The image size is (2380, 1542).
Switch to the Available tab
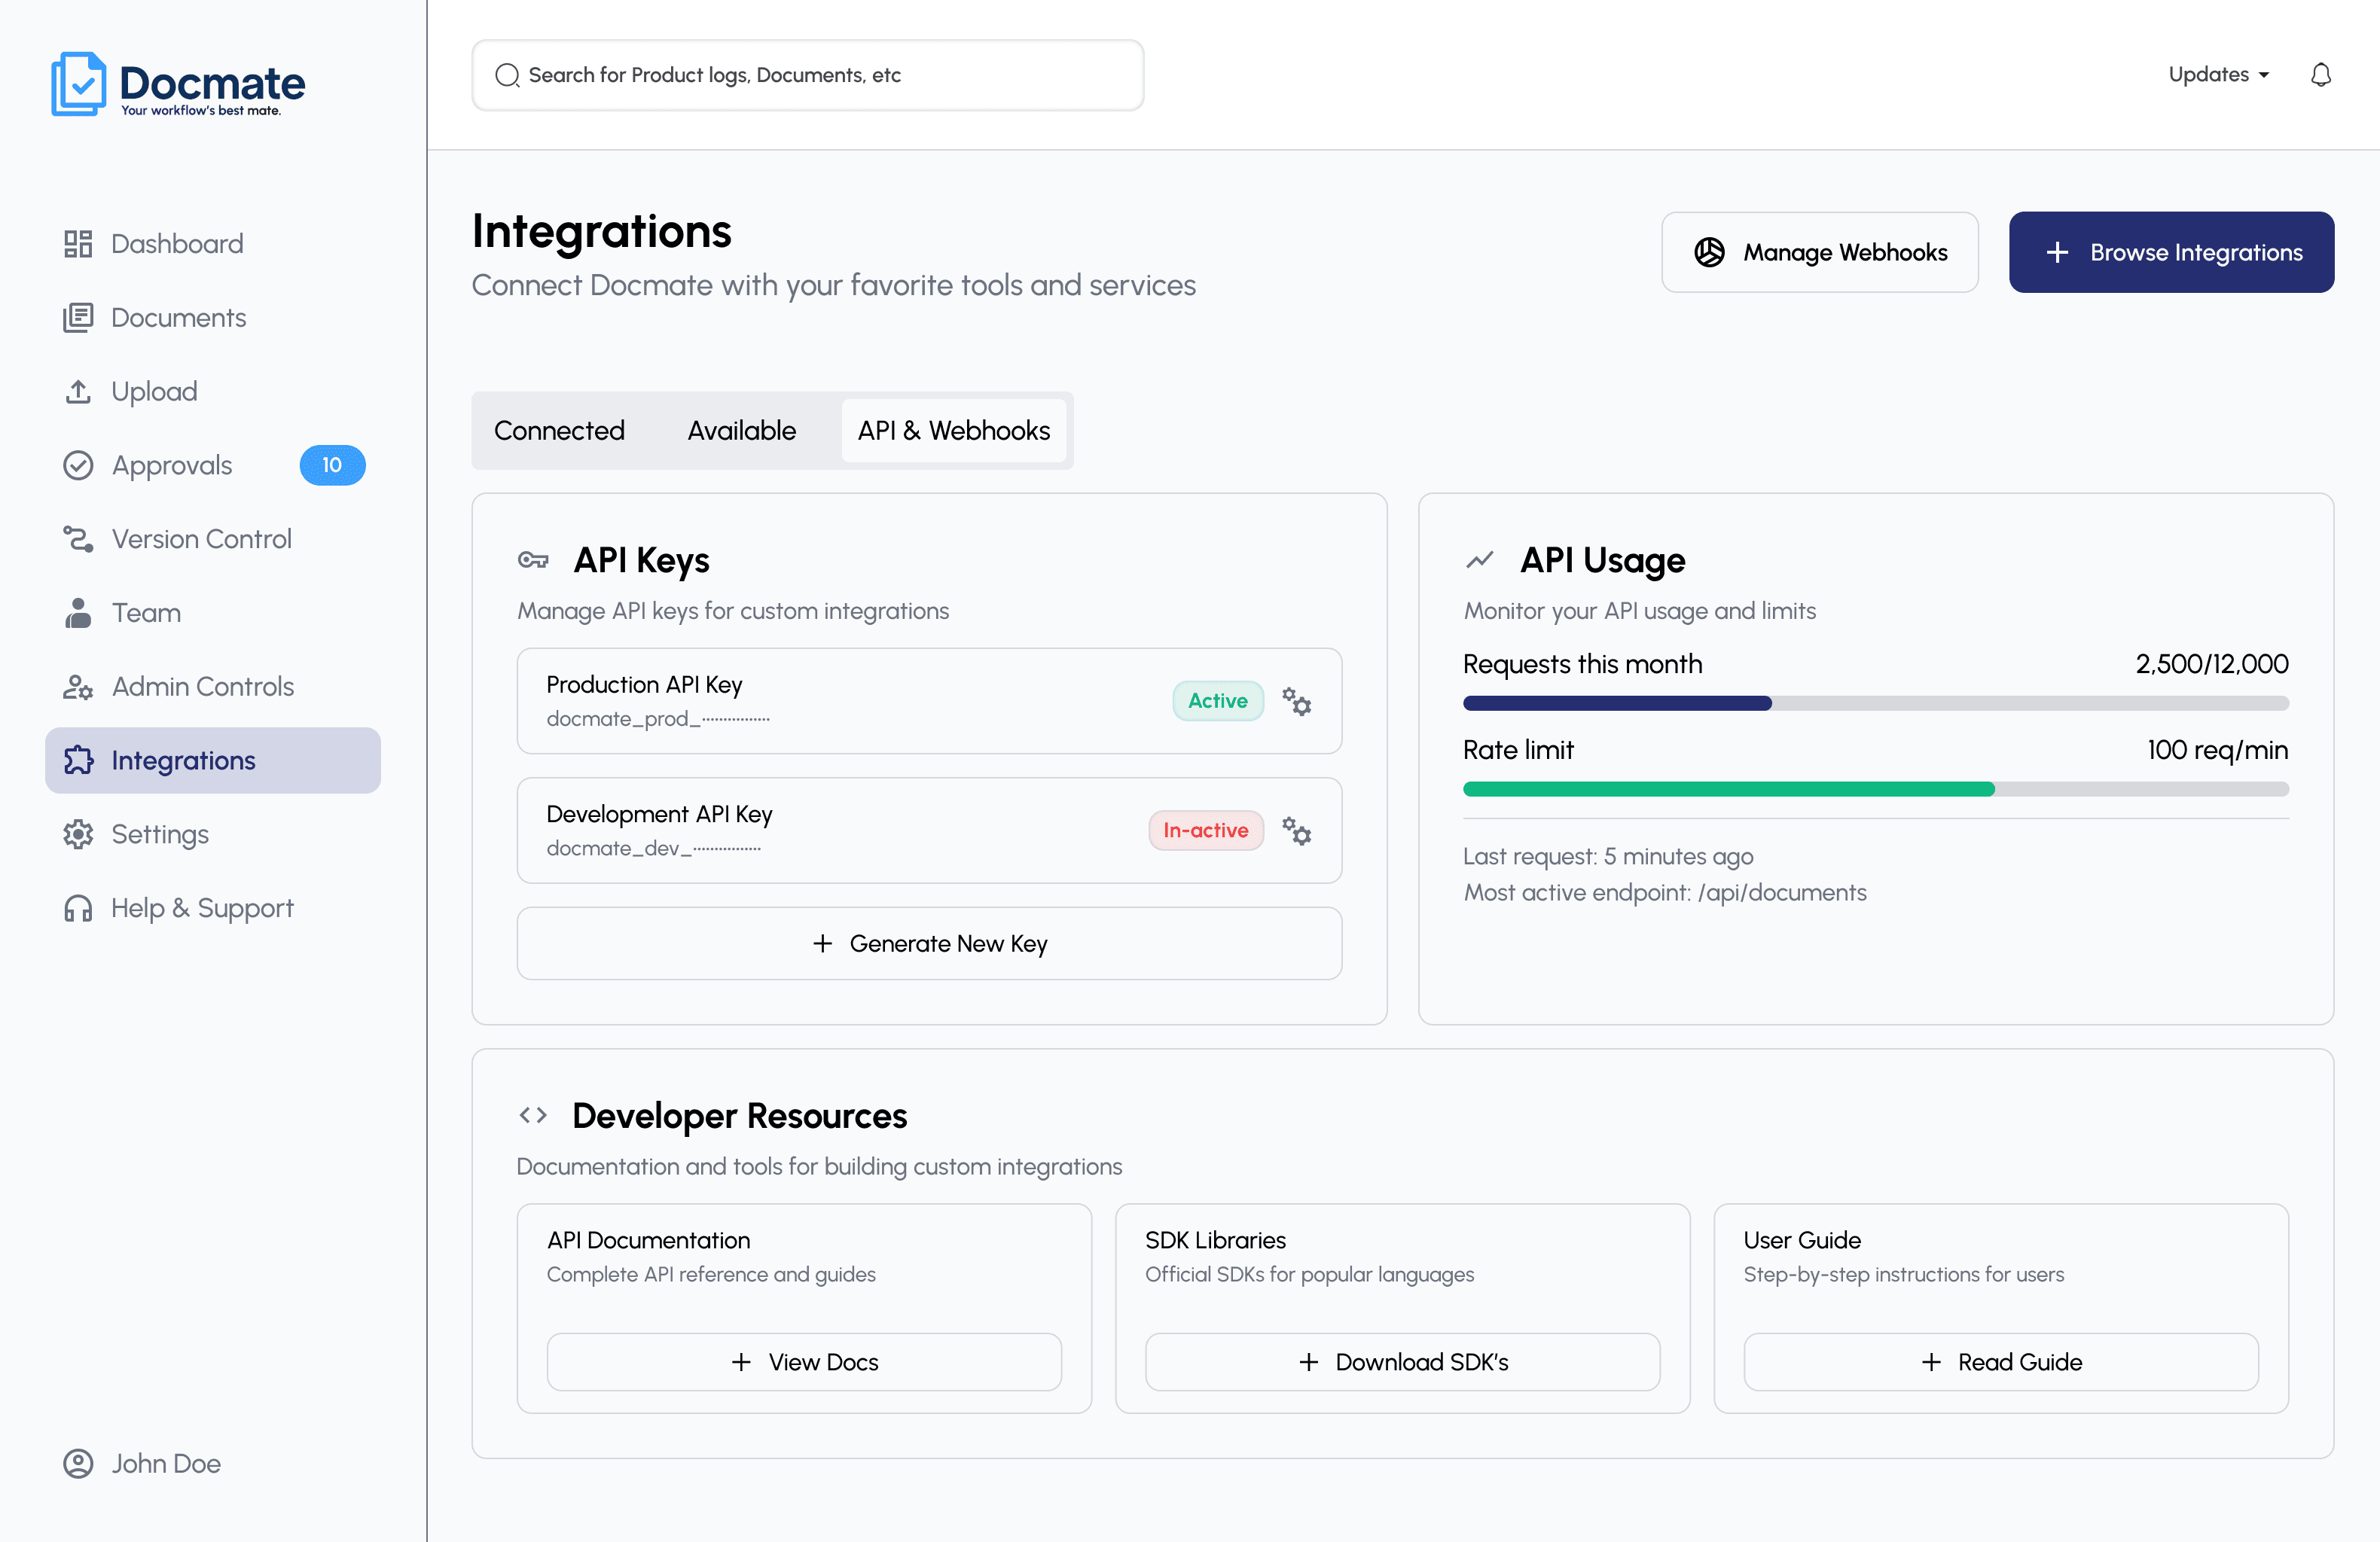(741, 430)
